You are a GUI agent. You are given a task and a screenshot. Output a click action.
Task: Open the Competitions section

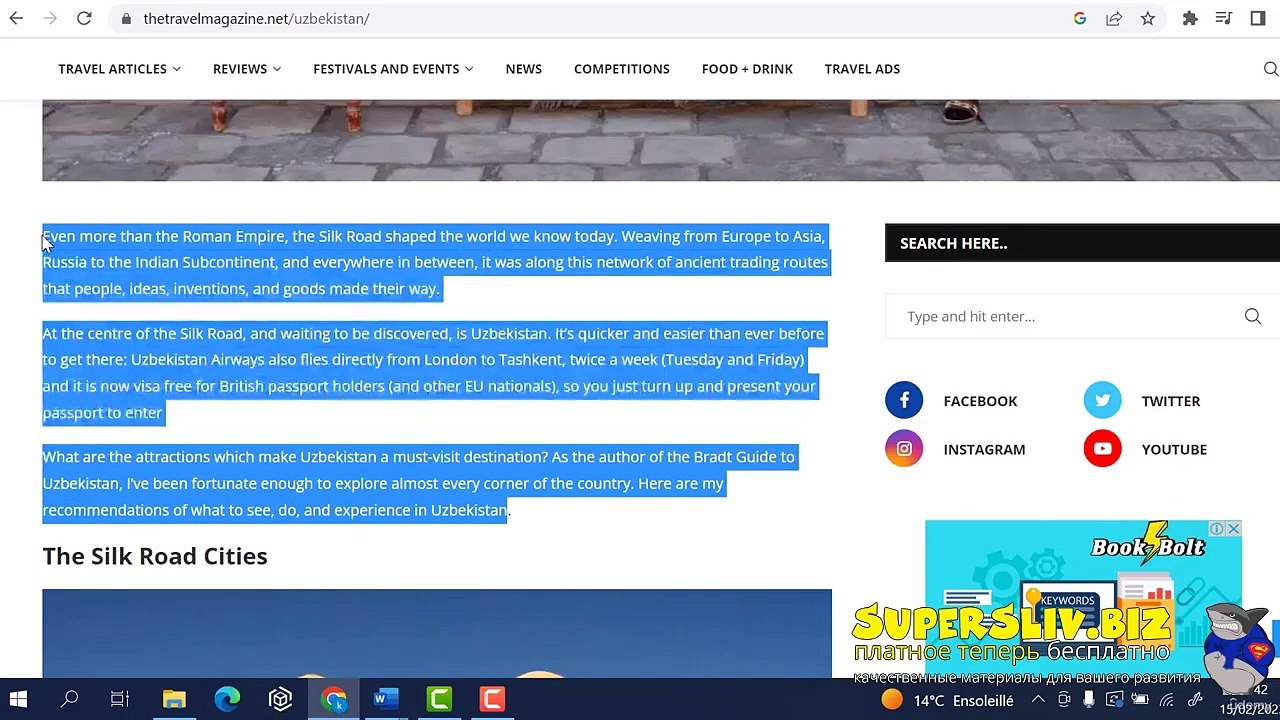pos(622,69)
